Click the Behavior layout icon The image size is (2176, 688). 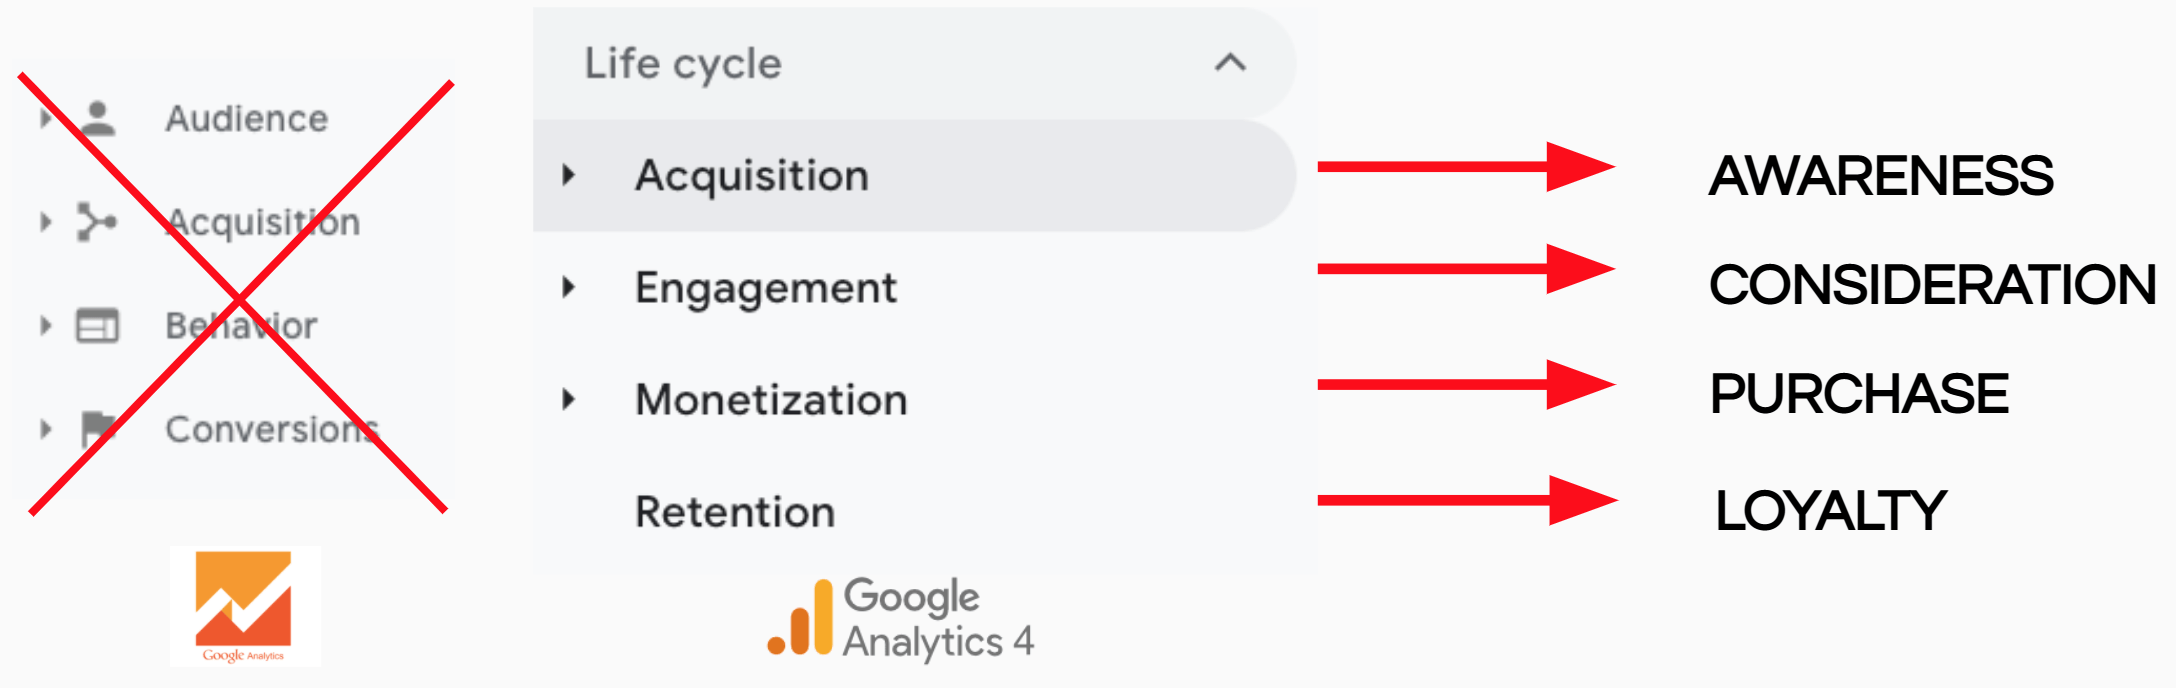pyautogui.click(x=97, y=326)
